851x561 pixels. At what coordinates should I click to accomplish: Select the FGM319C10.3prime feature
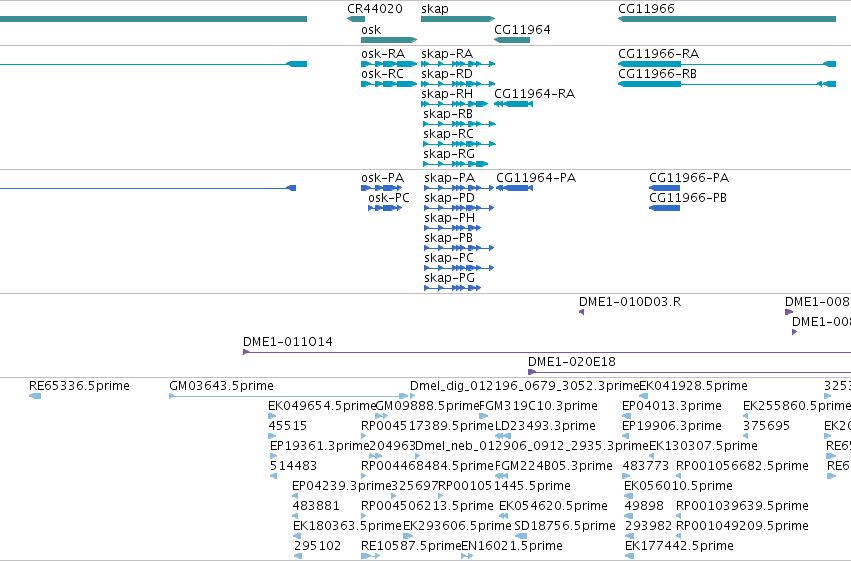483,416
